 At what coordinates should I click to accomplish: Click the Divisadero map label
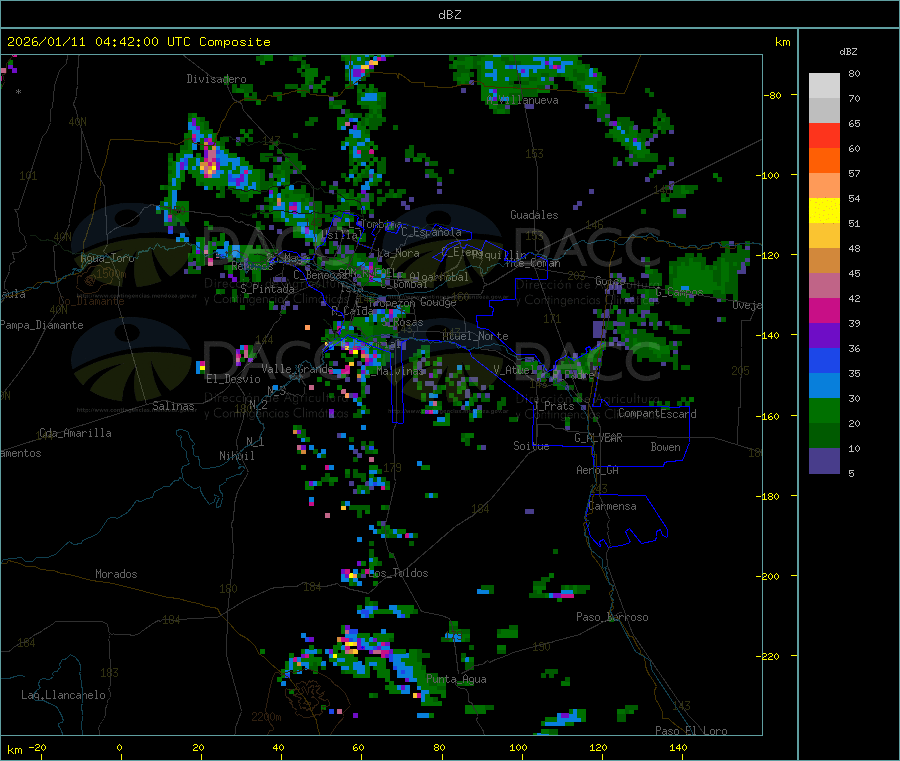(216, 79)
